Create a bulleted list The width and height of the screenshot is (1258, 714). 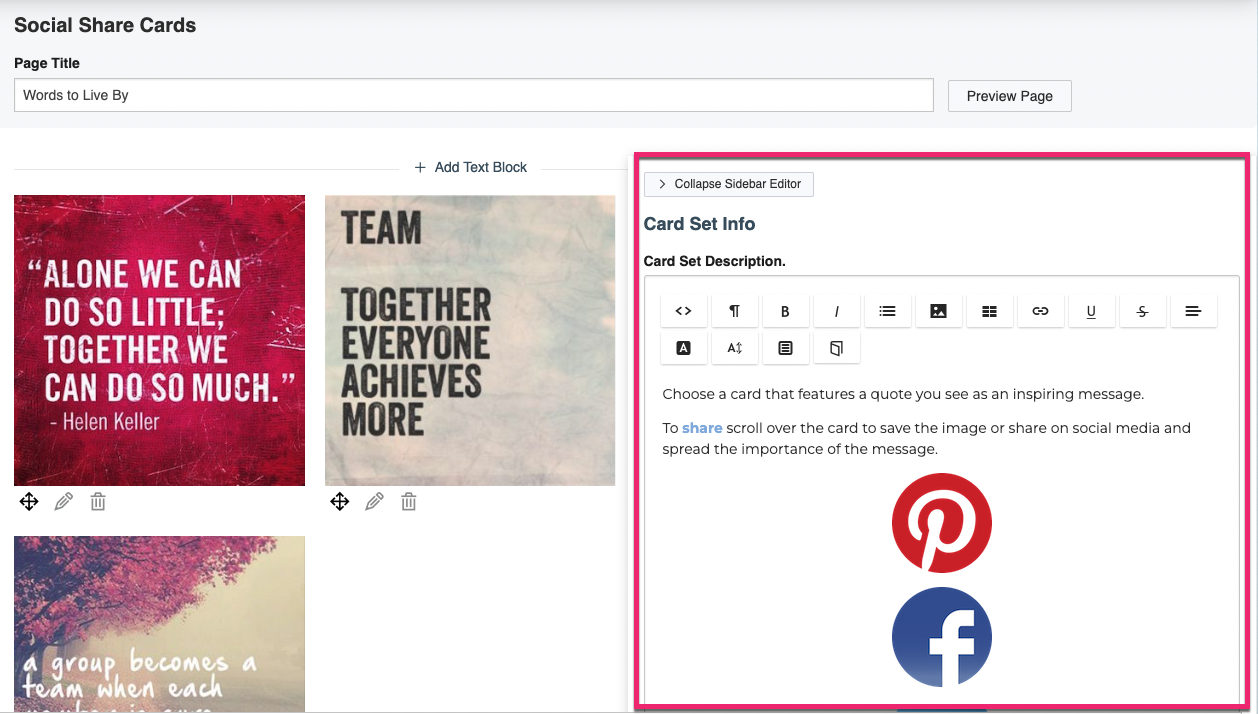888,310
